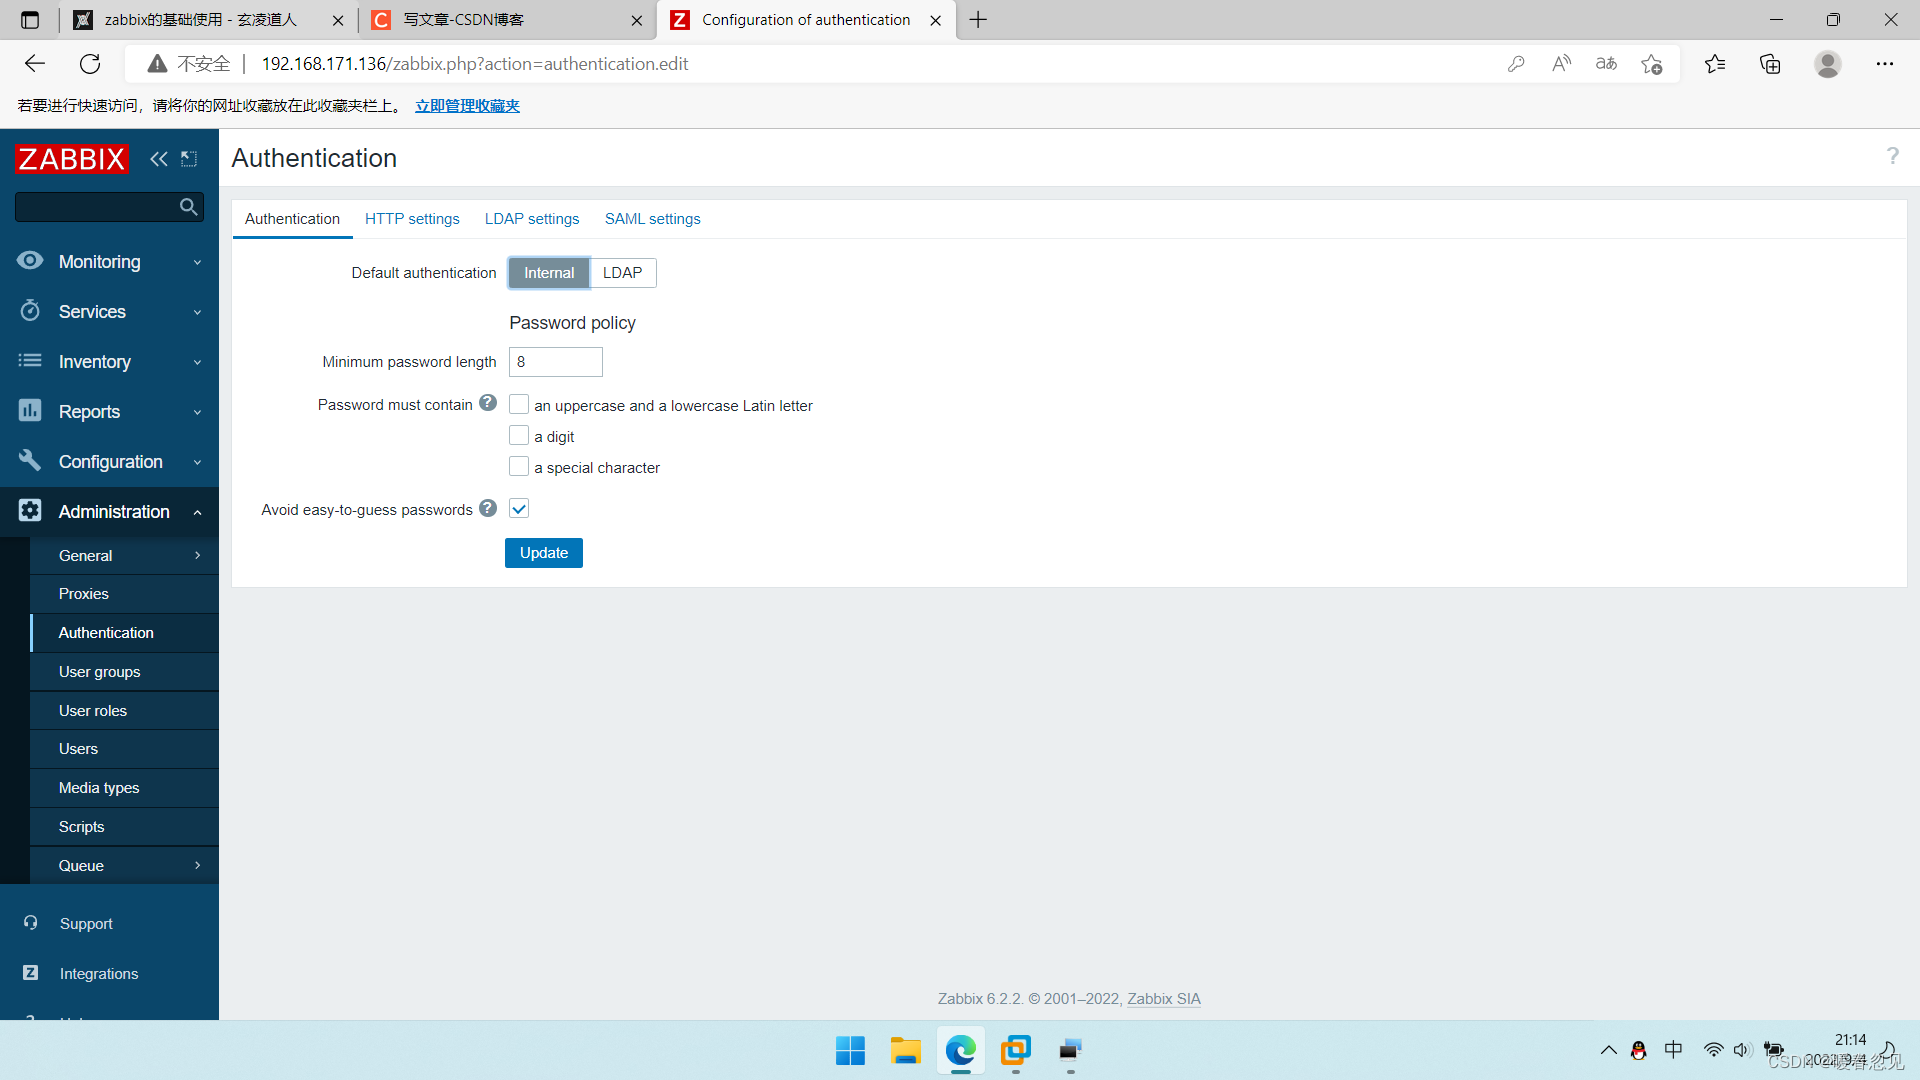Click the easy-to-guess passwords help icon
Screen dimensions: 1920x1080
[x=488, y=508]
